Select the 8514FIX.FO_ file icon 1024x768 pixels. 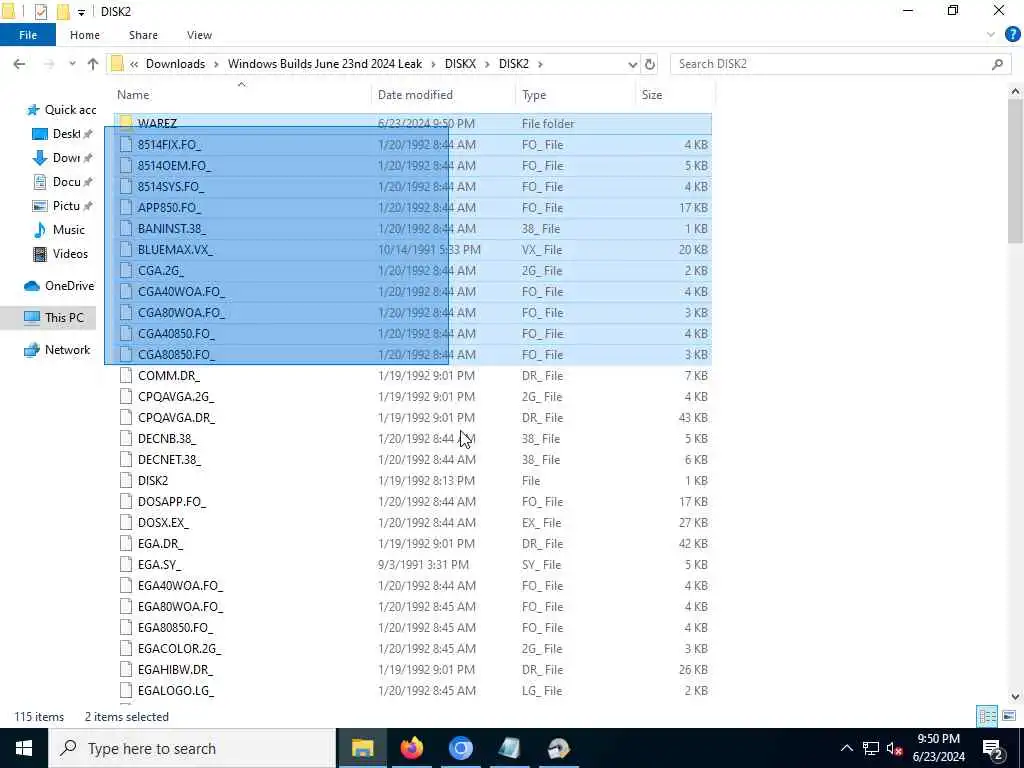point(126,144)
